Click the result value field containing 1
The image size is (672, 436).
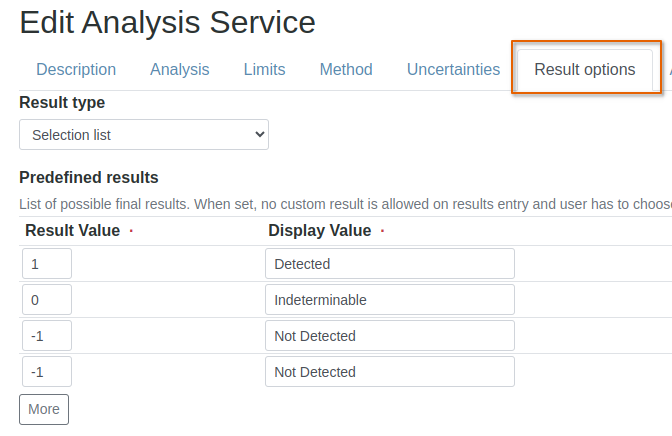[x=47, y=264]
